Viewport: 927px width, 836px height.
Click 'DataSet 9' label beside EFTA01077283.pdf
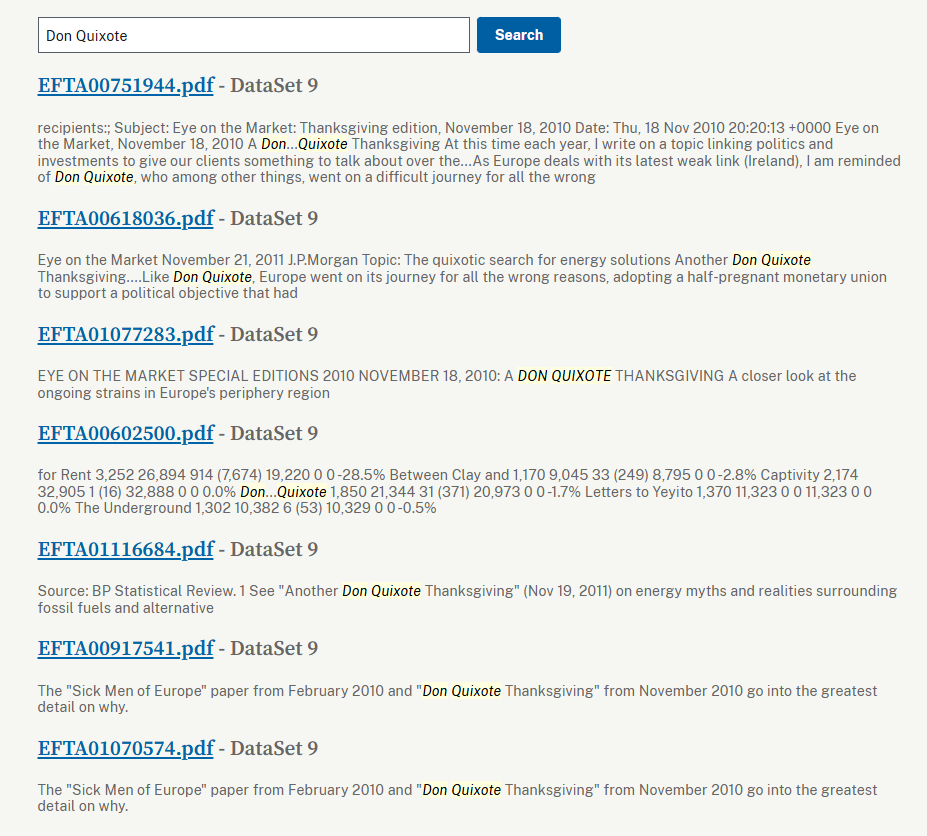274,334
